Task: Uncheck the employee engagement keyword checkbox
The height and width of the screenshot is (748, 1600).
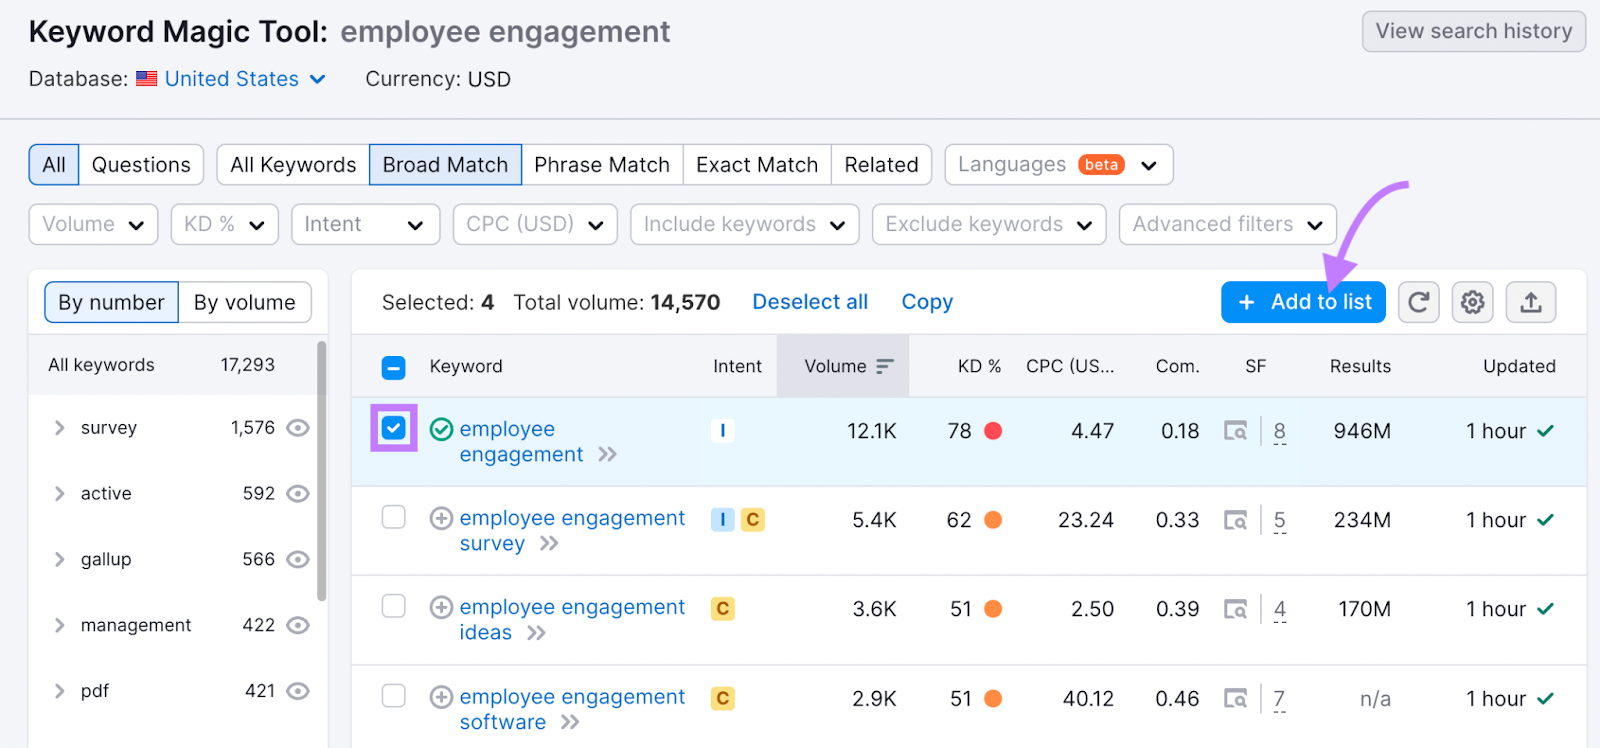Action: [394, 429]
